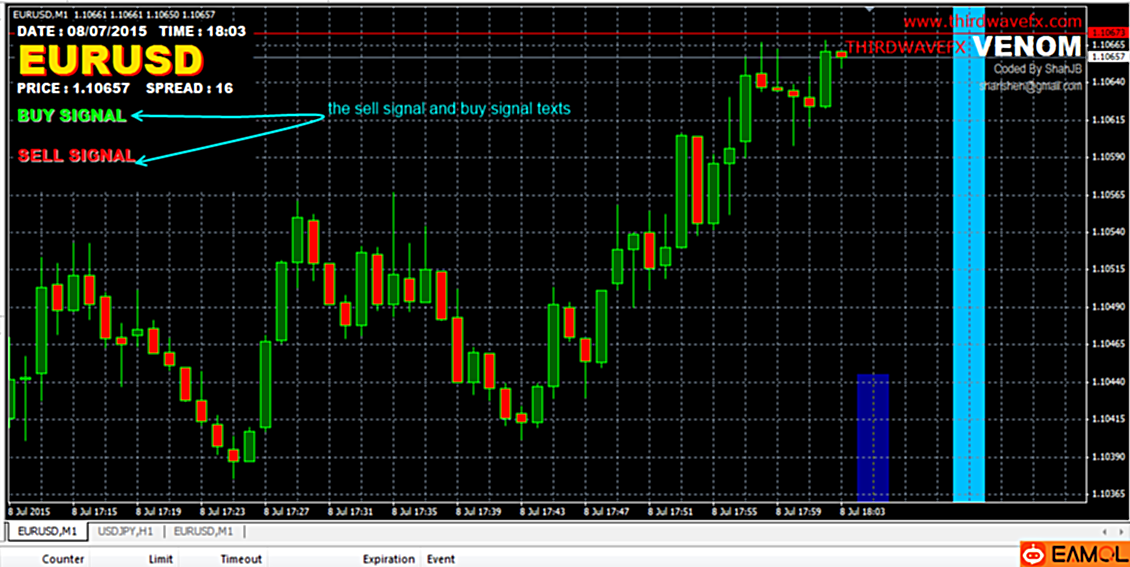This screenshot has height=567, width=1130.
Task: Click the red 1.10673 price tag
Action: tap(1108, 33)
